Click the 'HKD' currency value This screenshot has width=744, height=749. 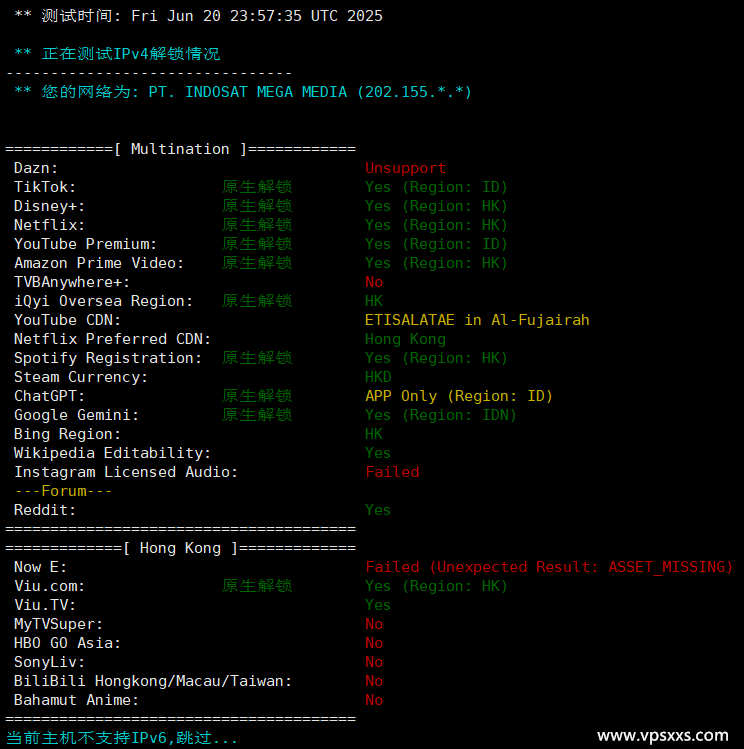click(x=378, y=377)
